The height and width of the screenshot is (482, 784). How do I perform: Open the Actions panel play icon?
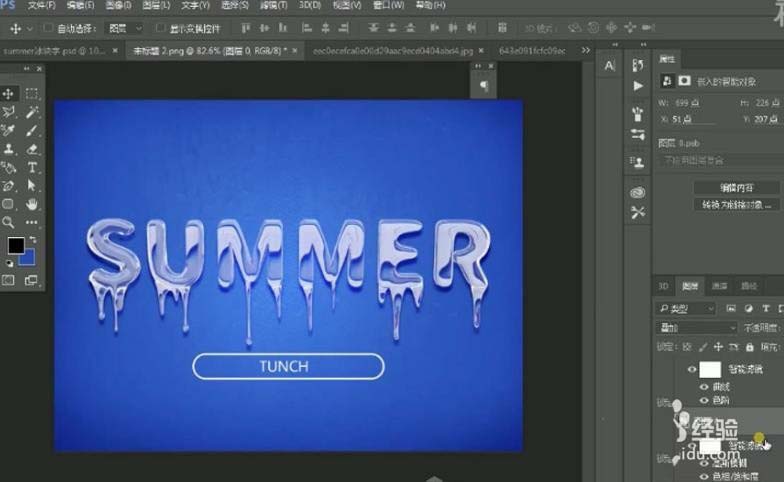638,86
